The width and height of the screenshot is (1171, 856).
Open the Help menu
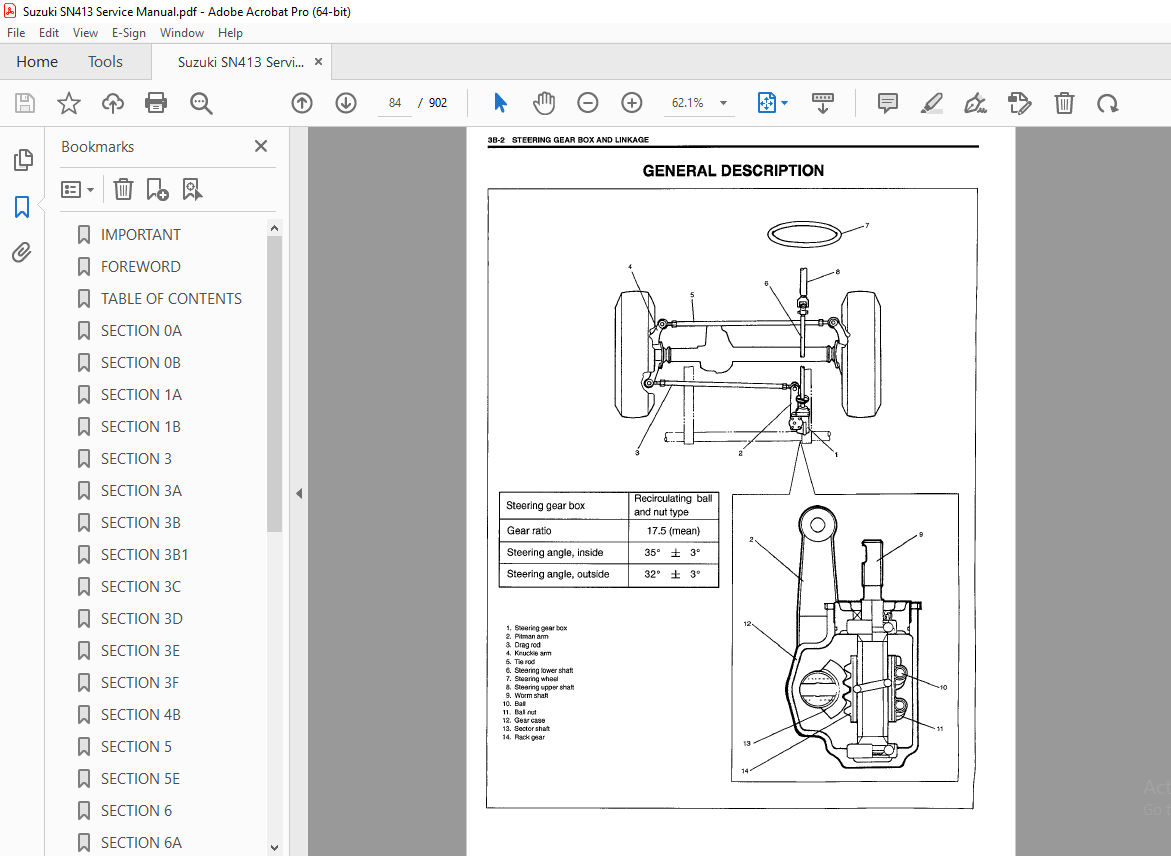[x=230, y=33]
